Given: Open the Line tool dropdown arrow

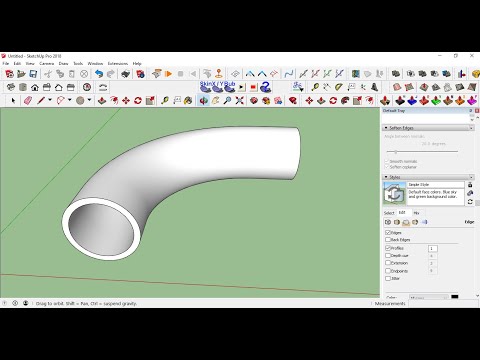Looking at the screenshot, I should click(50, 100).
